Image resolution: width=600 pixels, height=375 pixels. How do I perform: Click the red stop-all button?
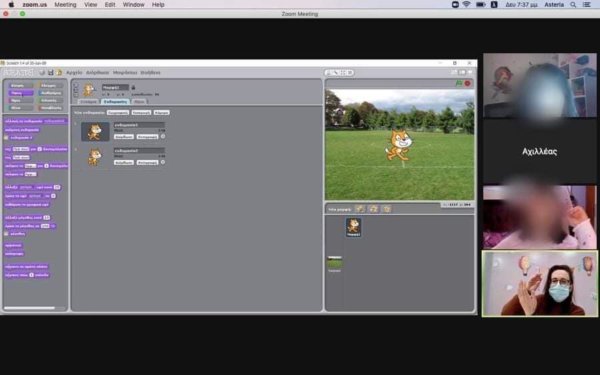pyautogui.click(x=468, y=83)
